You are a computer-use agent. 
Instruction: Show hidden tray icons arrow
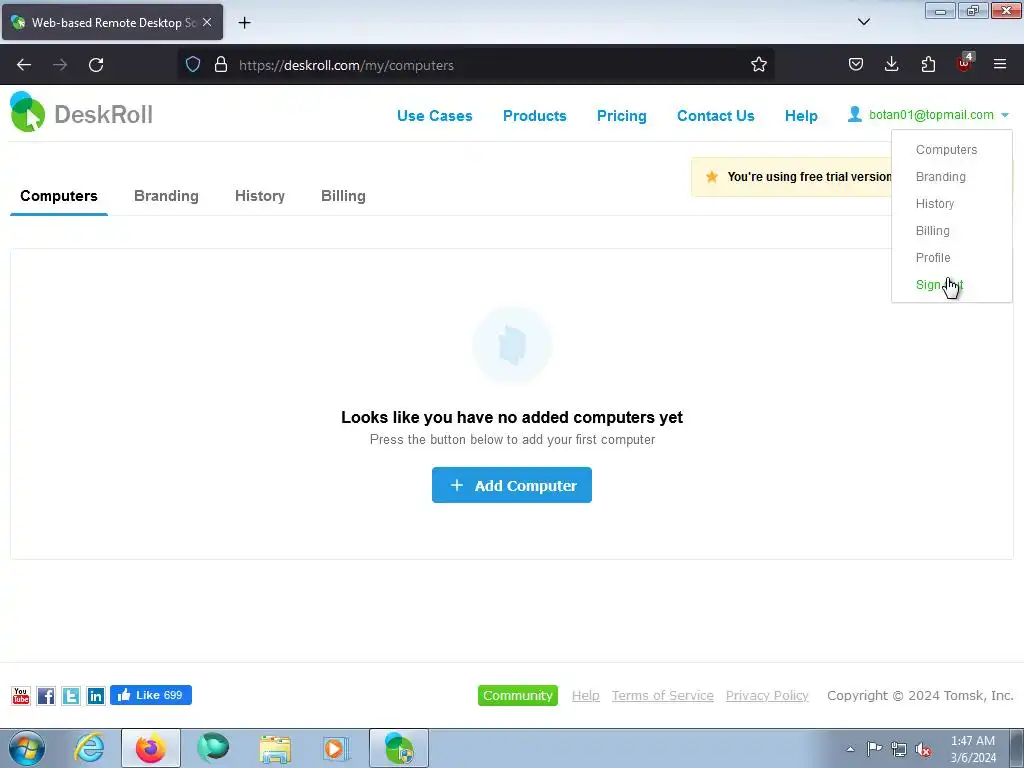point(850,749)
